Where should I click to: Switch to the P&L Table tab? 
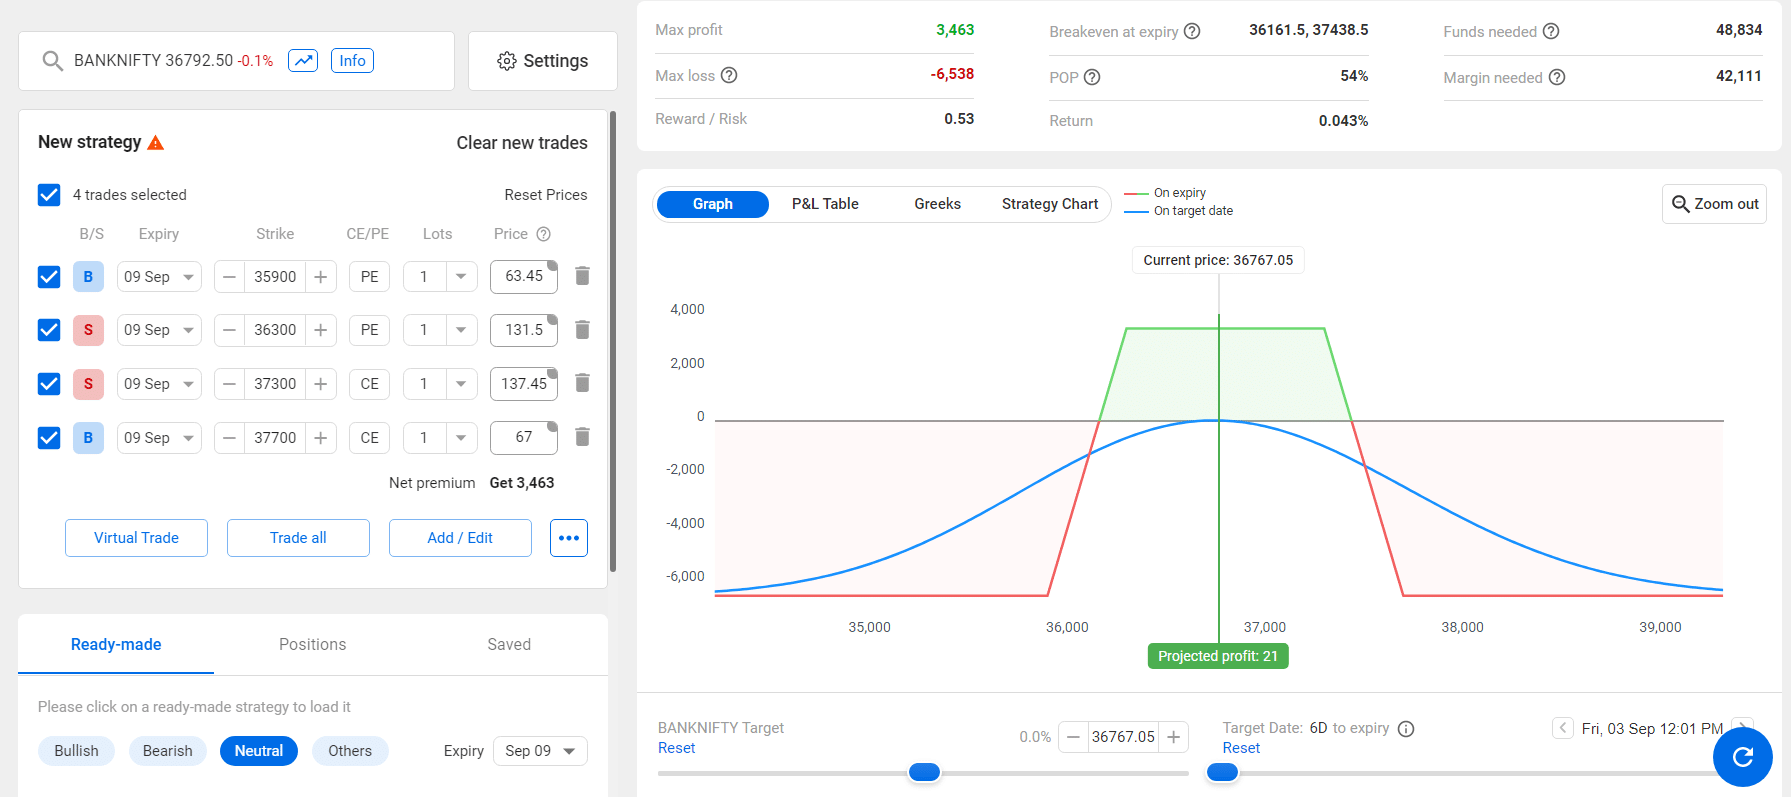(825, 204)
